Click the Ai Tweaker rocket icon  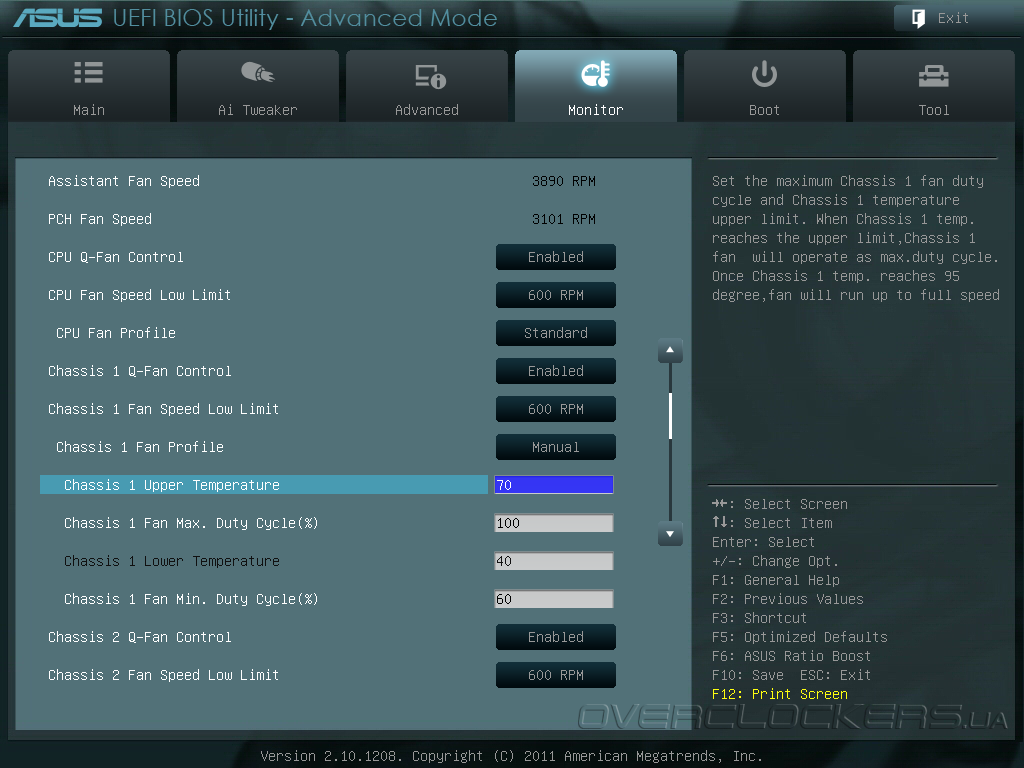pos(257,72)
